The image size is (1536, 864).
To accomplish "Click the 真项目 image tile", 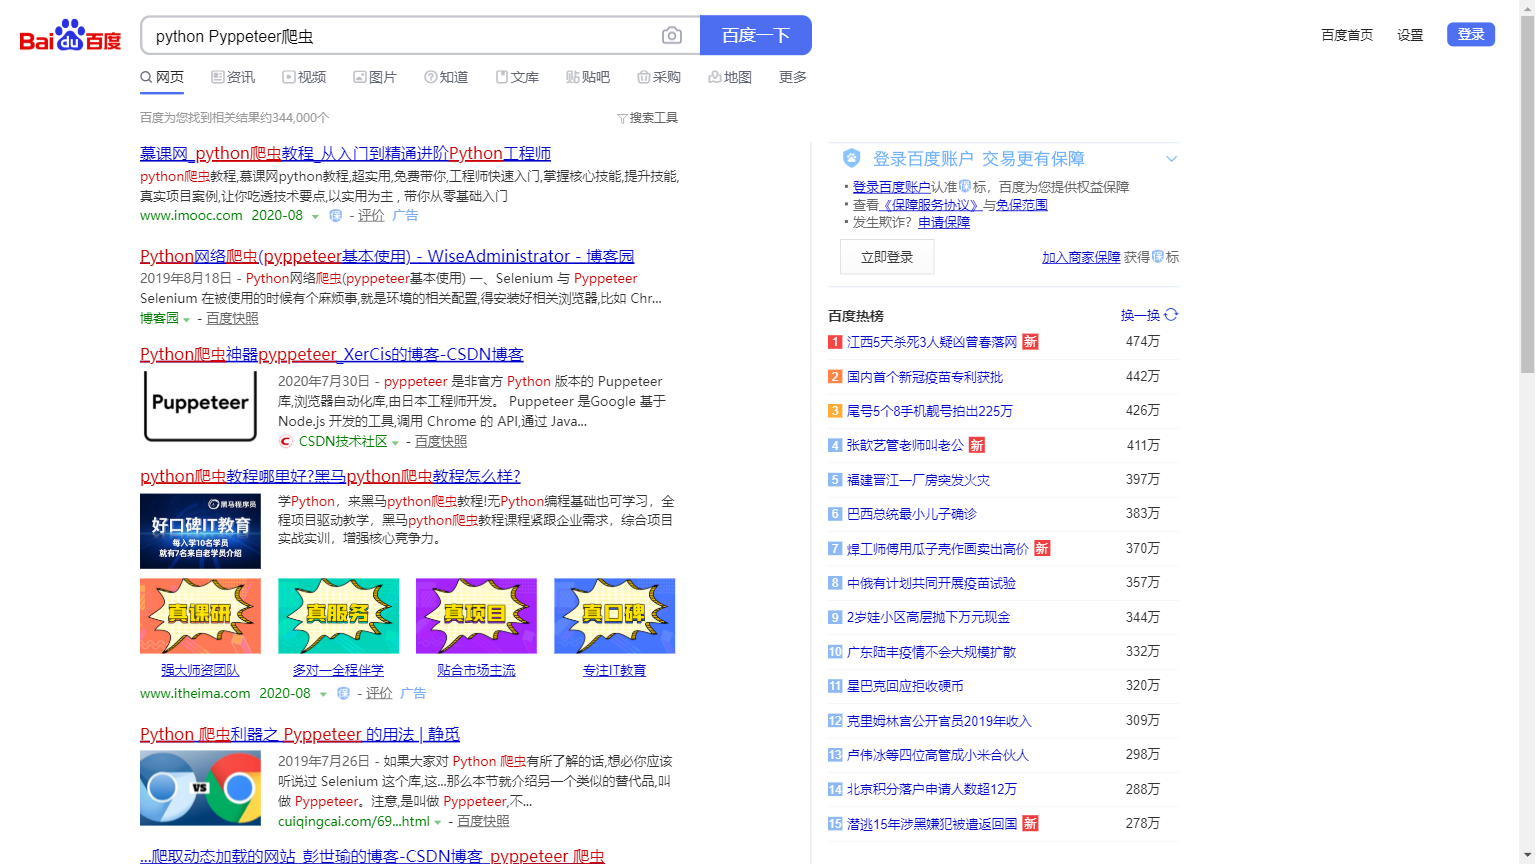I will (476, 616).
